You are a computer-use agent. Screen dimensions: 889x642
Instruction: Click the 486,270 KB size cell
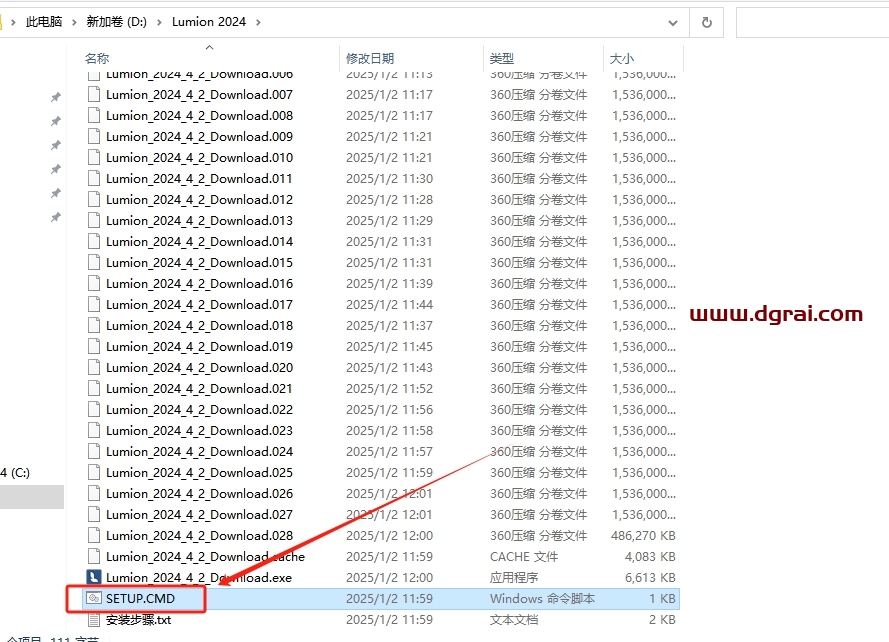[643, 535]
